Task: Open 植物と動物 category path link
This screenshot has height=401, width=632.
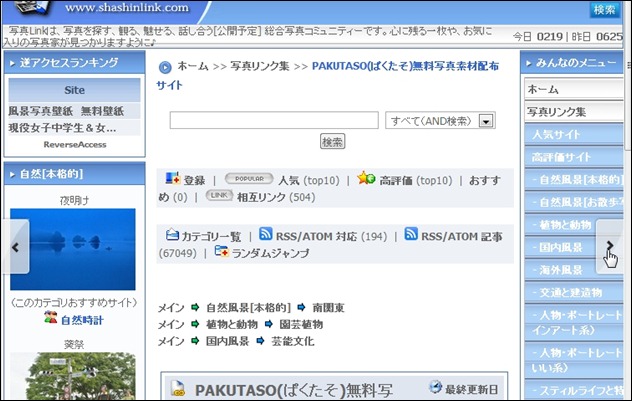Action: [232, 324]
